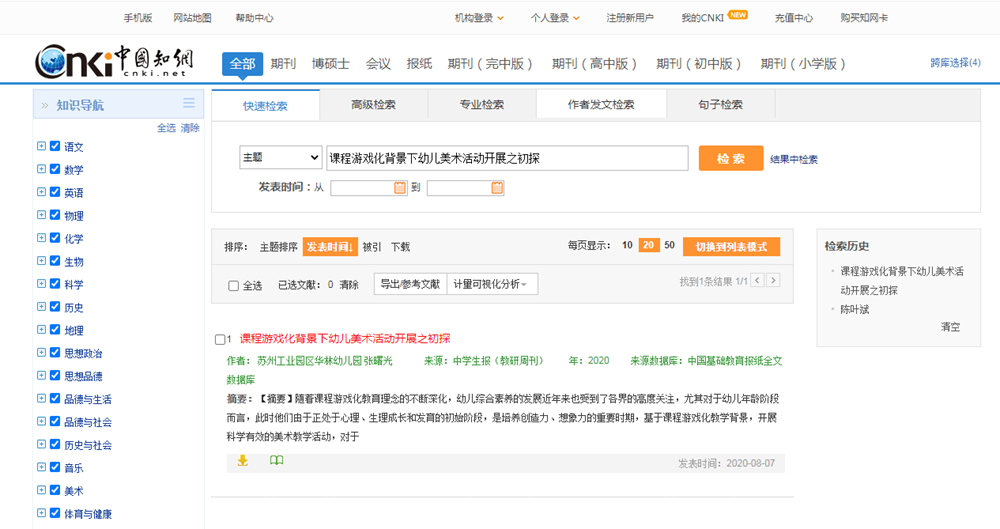The width and height of the screenshot is (1000, 529).
Task: Uncheck the 思想政治 subject checkbox
Action: click(55, 353)
